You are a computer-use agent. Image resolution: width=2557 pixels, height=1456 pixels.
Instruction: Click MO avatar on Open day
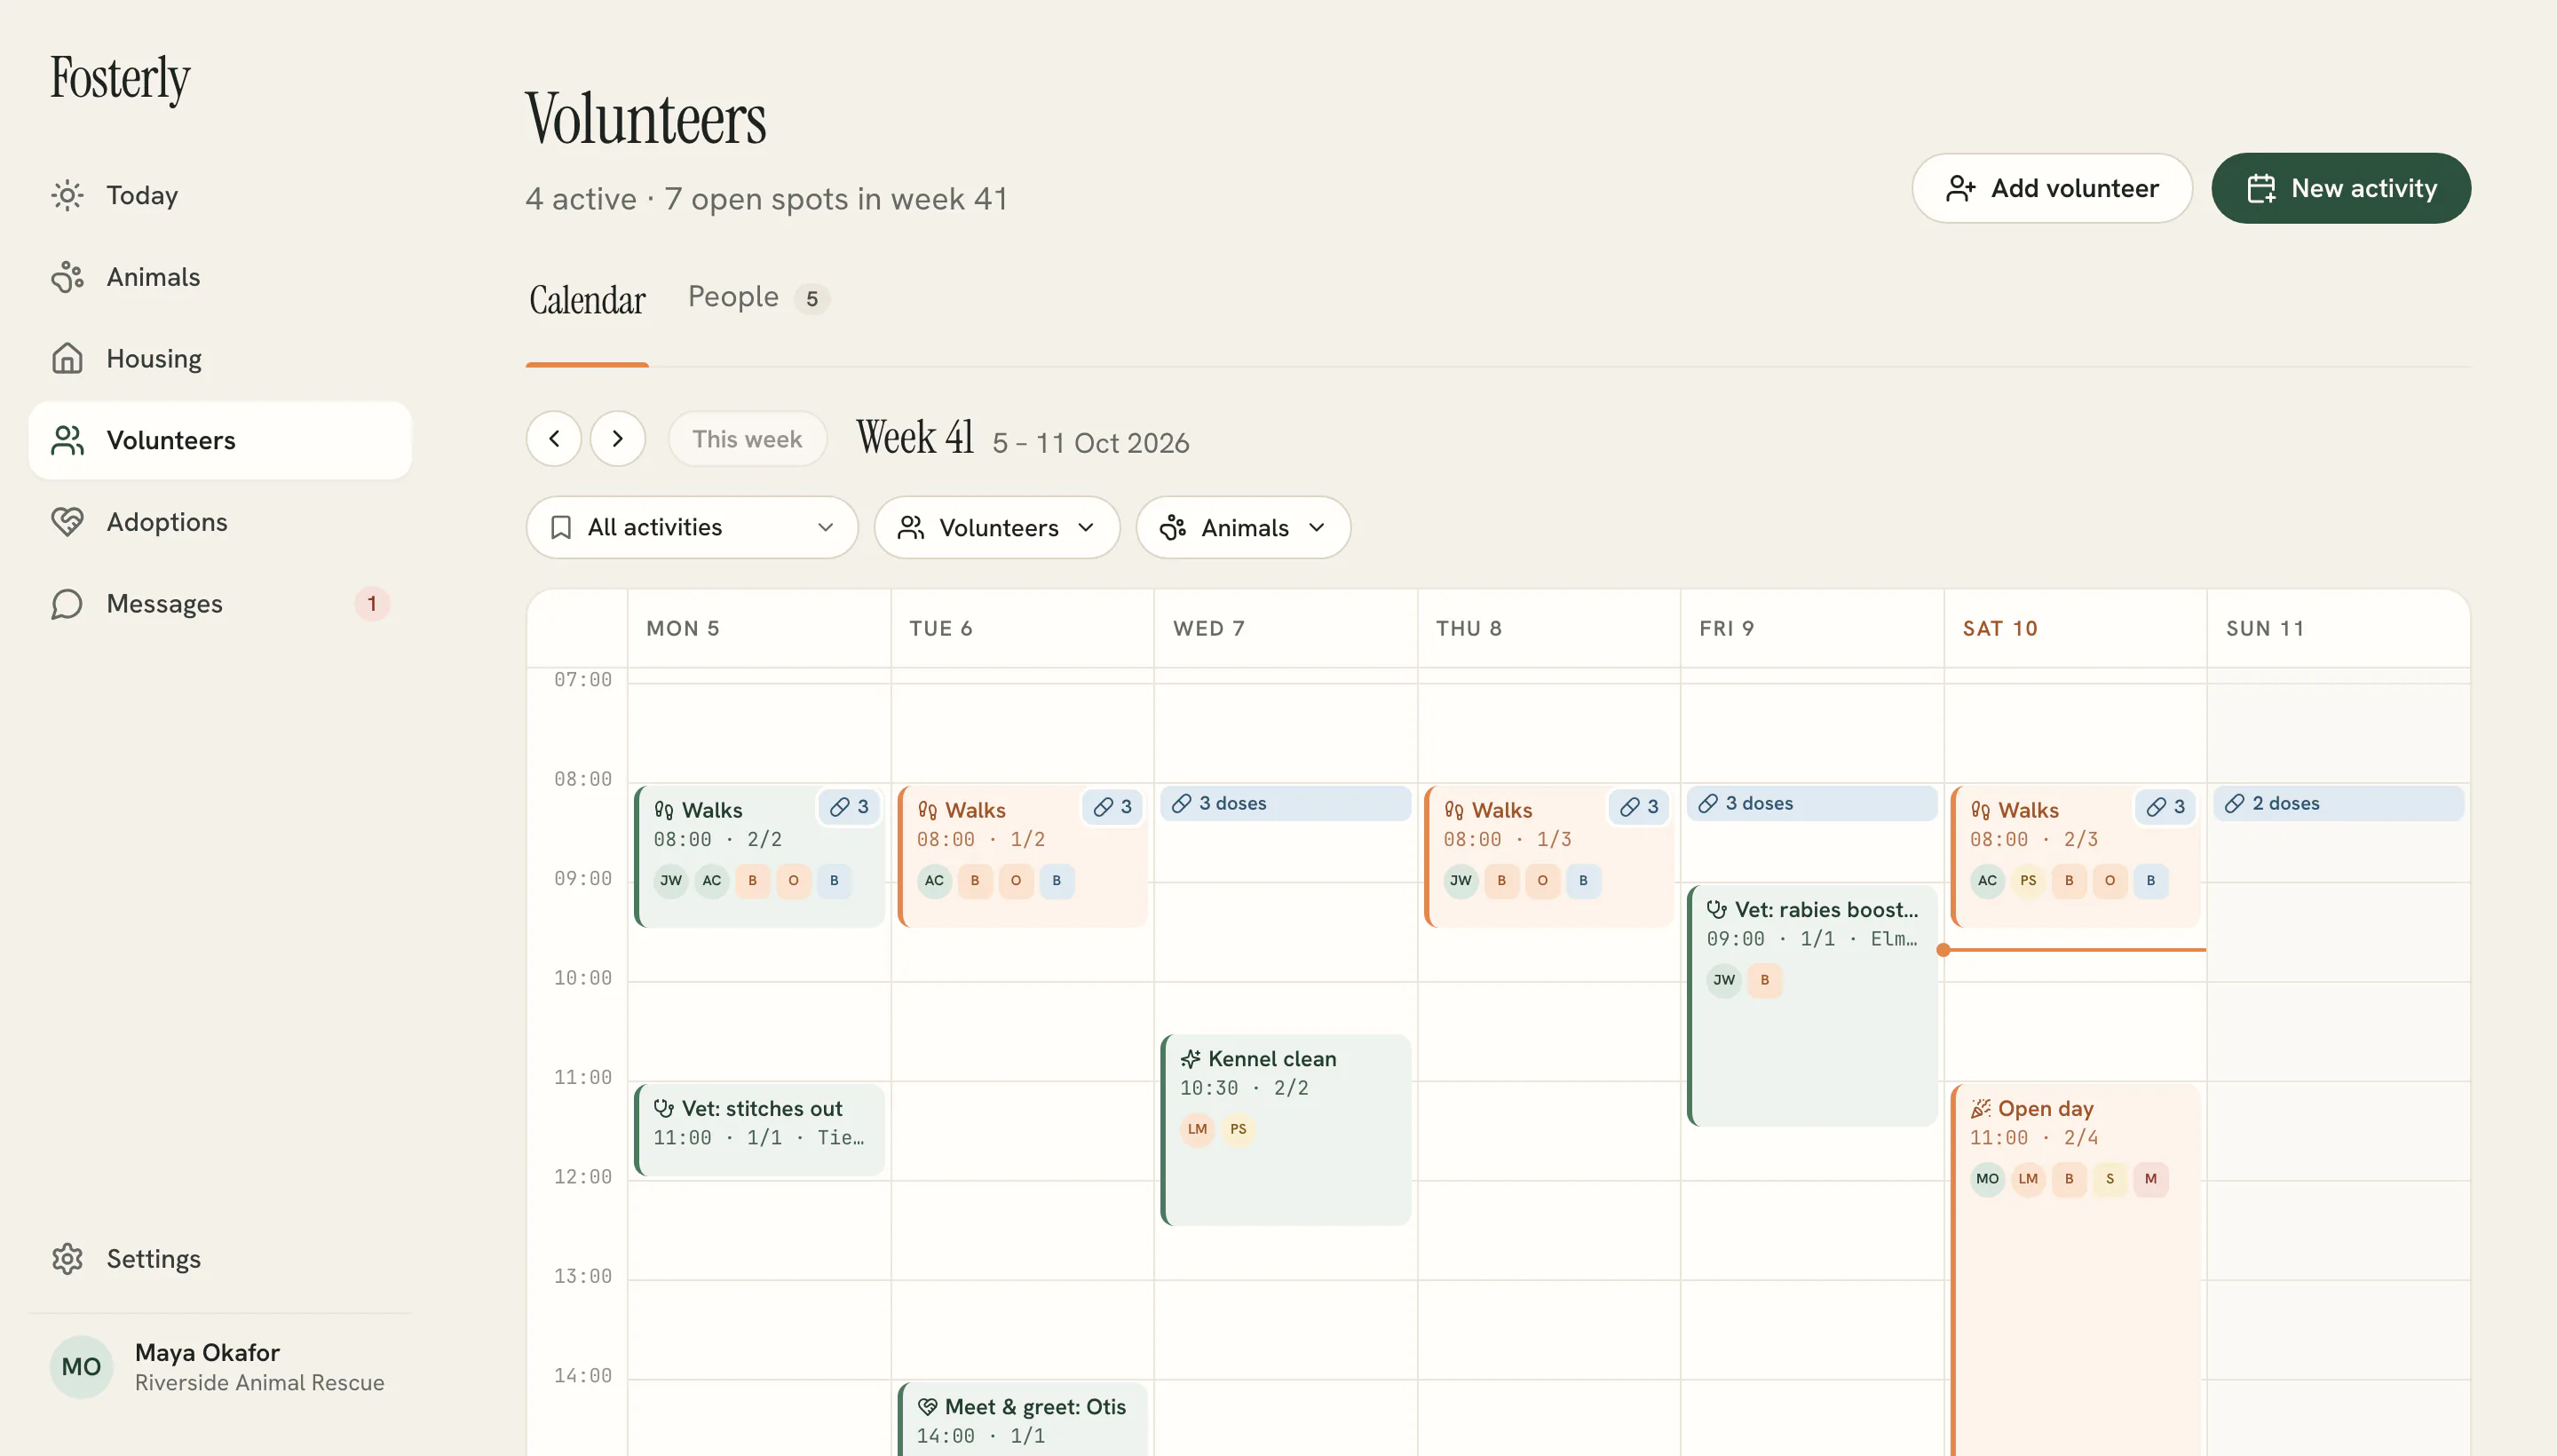(x=1987, y=1179)
